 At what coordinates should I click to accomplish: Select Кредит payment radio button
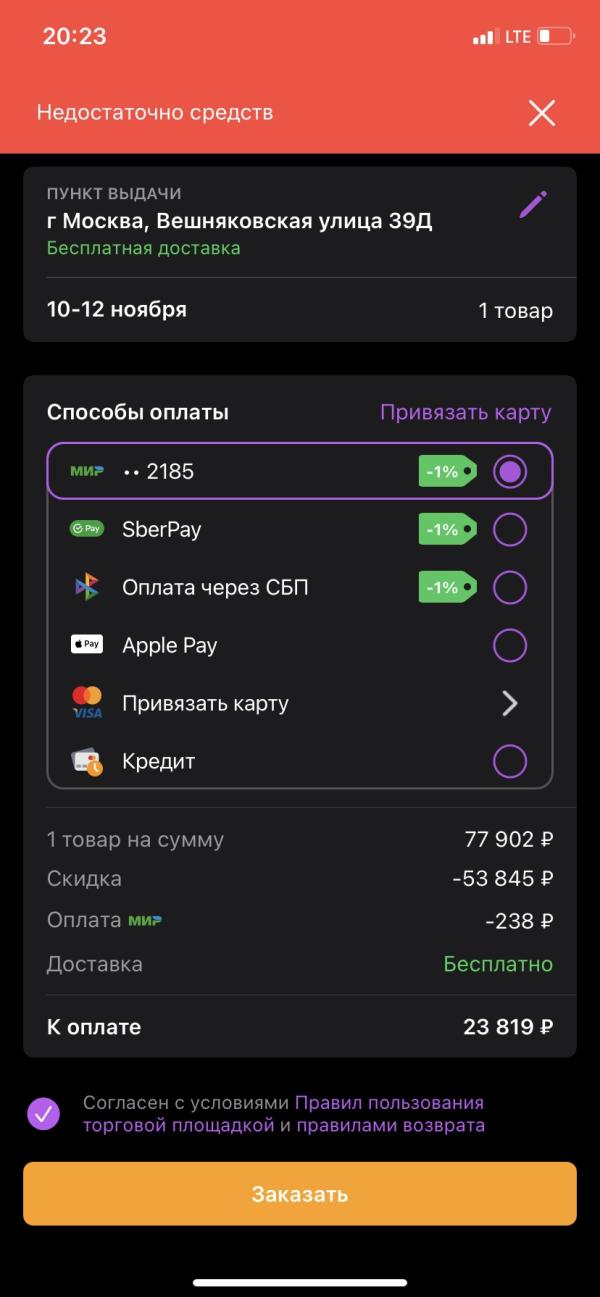510,761
